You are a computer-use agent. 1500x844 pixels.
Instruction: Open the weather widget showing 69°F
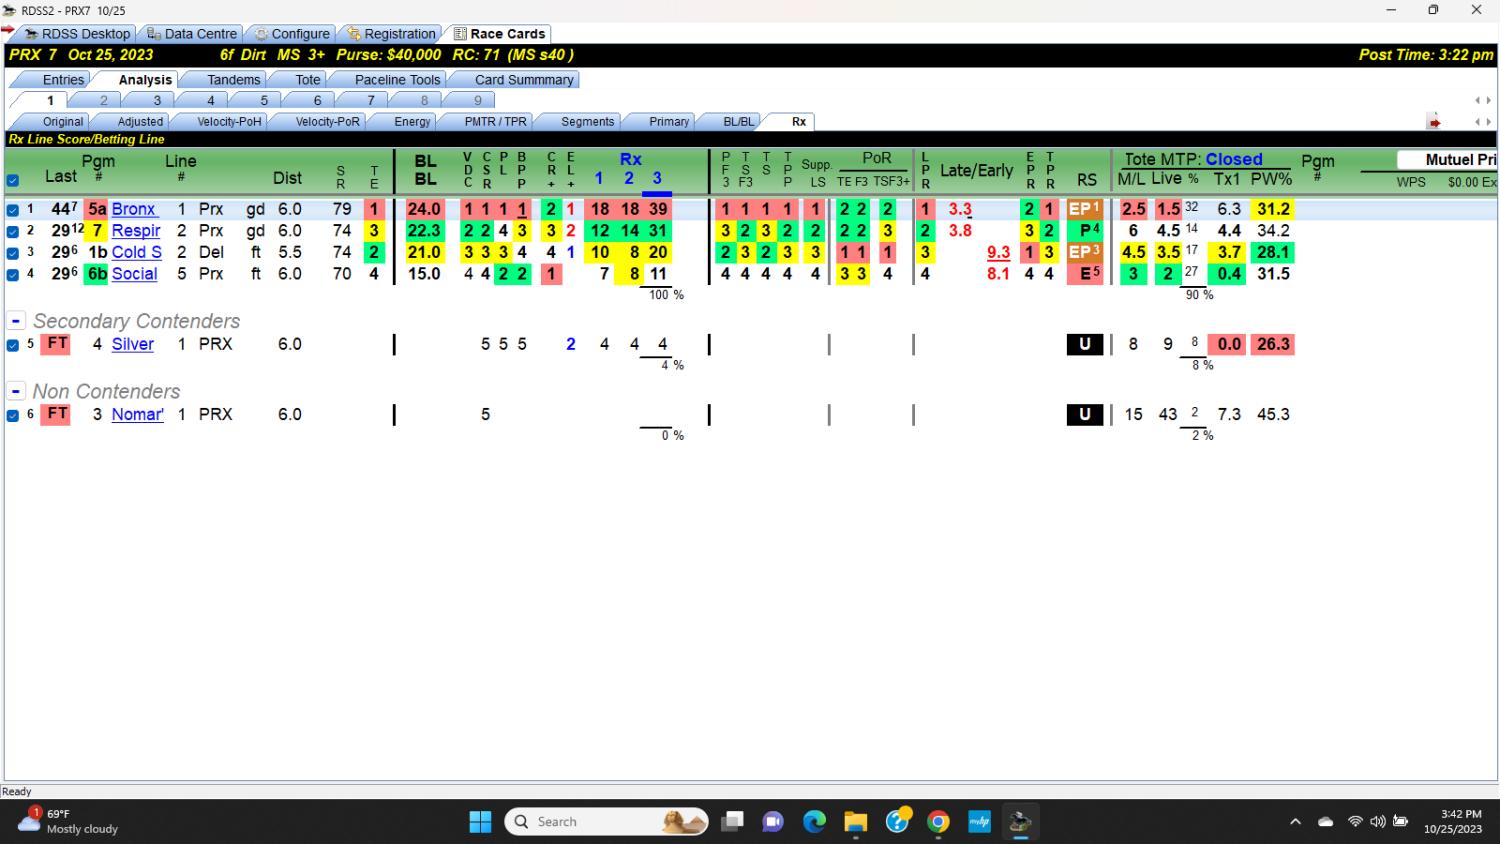pos(68,821)
